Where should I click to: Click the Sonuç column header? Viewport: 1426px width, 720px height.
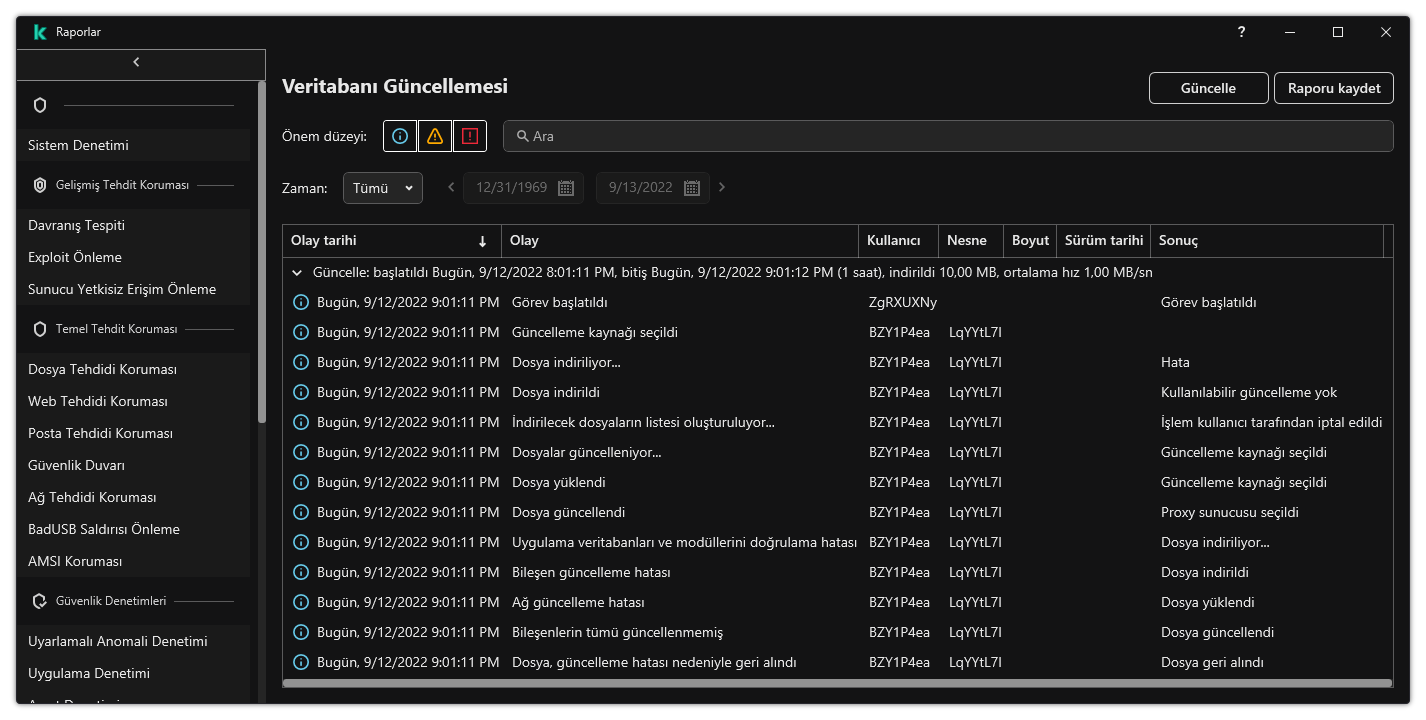coord(1178,240)
